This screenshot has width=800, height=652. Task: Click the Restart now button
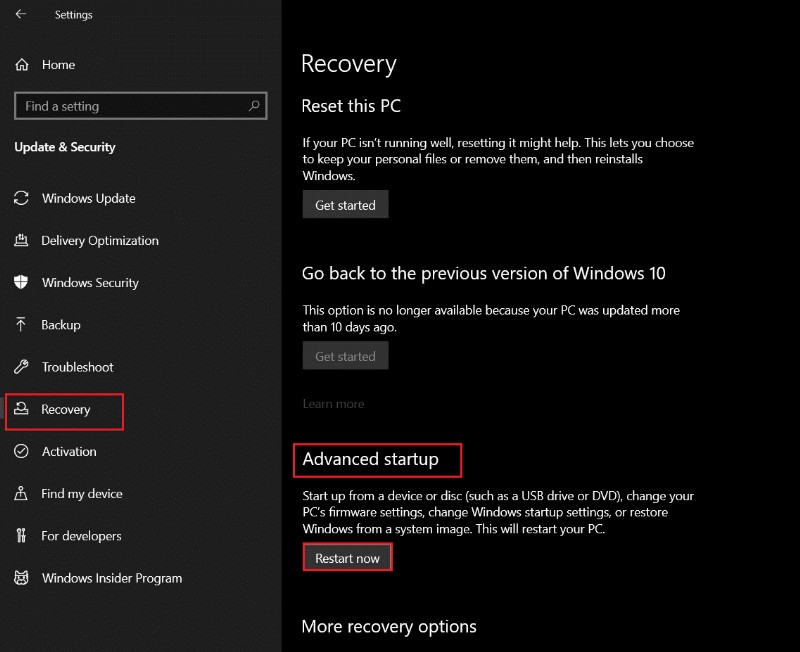(347, 558)
